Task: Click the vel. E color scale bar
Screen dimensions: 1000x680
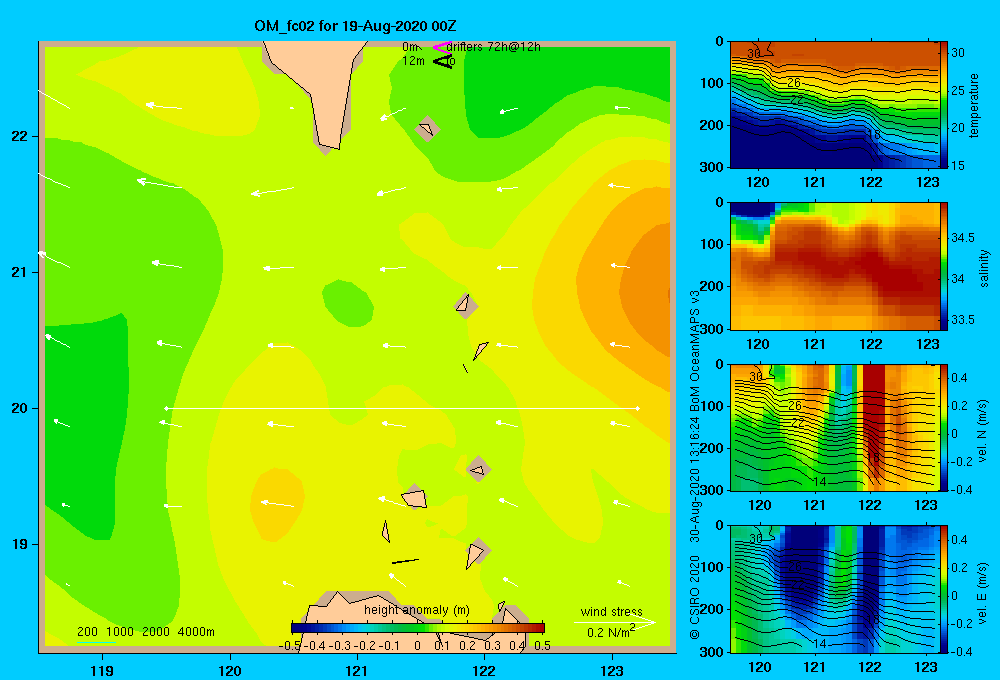Action: 943,589
